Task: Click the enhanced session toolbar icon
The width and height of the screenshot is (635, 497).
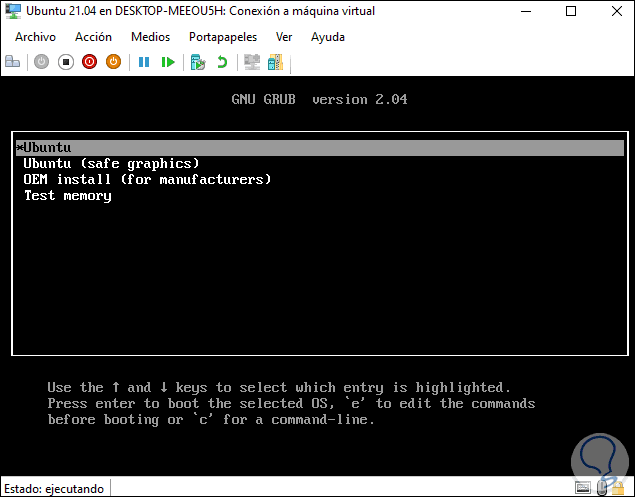Action: (252, 62)
